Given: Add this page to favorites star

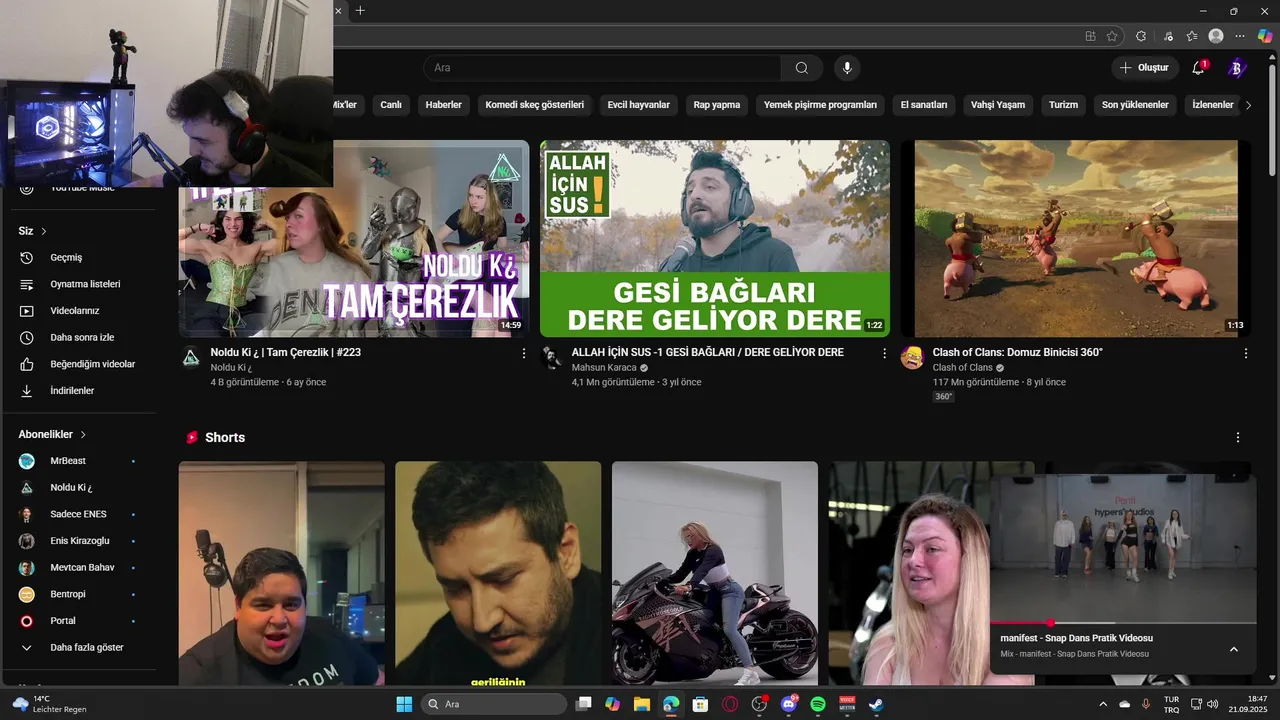Looking at the screenshot, I should (x=1112, y=36).
